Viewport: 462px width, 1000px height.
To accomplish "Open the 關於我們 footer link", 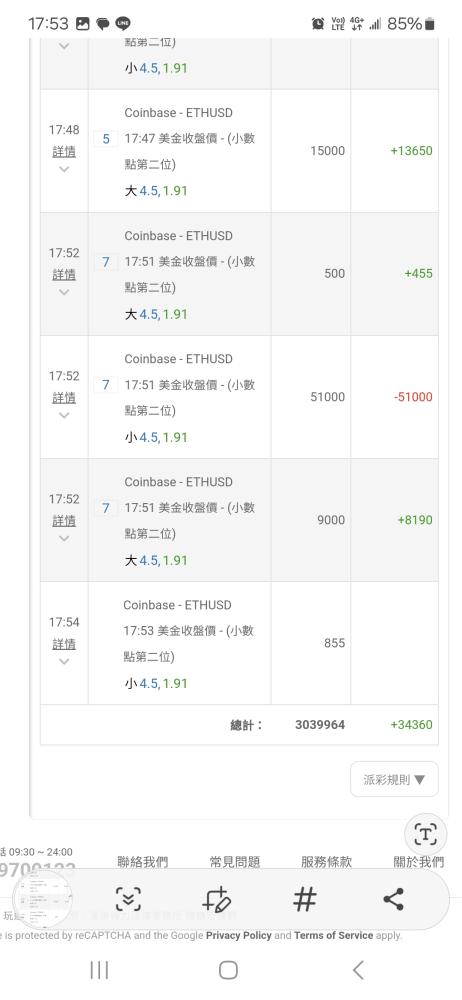I will click(419, 862).
